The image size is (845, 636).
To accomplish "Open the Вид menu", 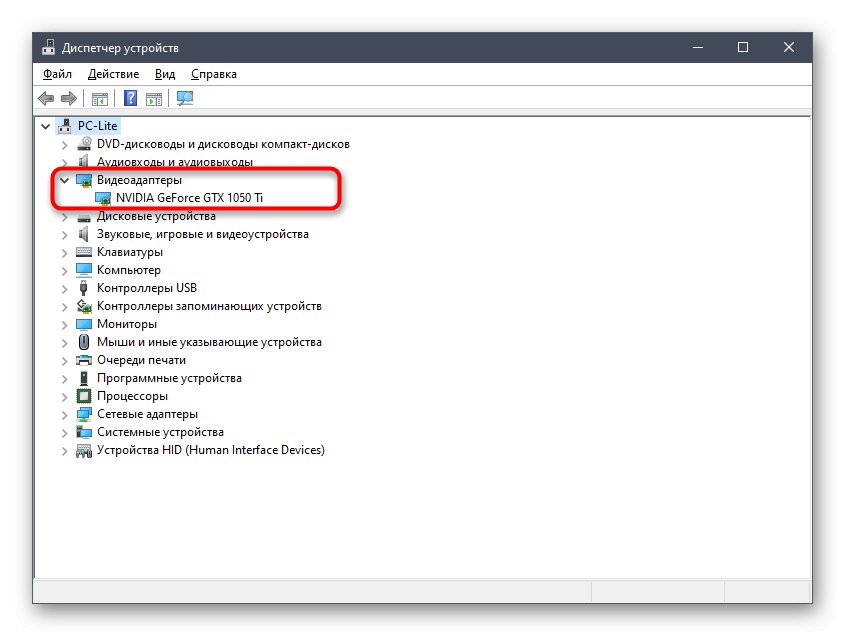I will tap(165, 73).
